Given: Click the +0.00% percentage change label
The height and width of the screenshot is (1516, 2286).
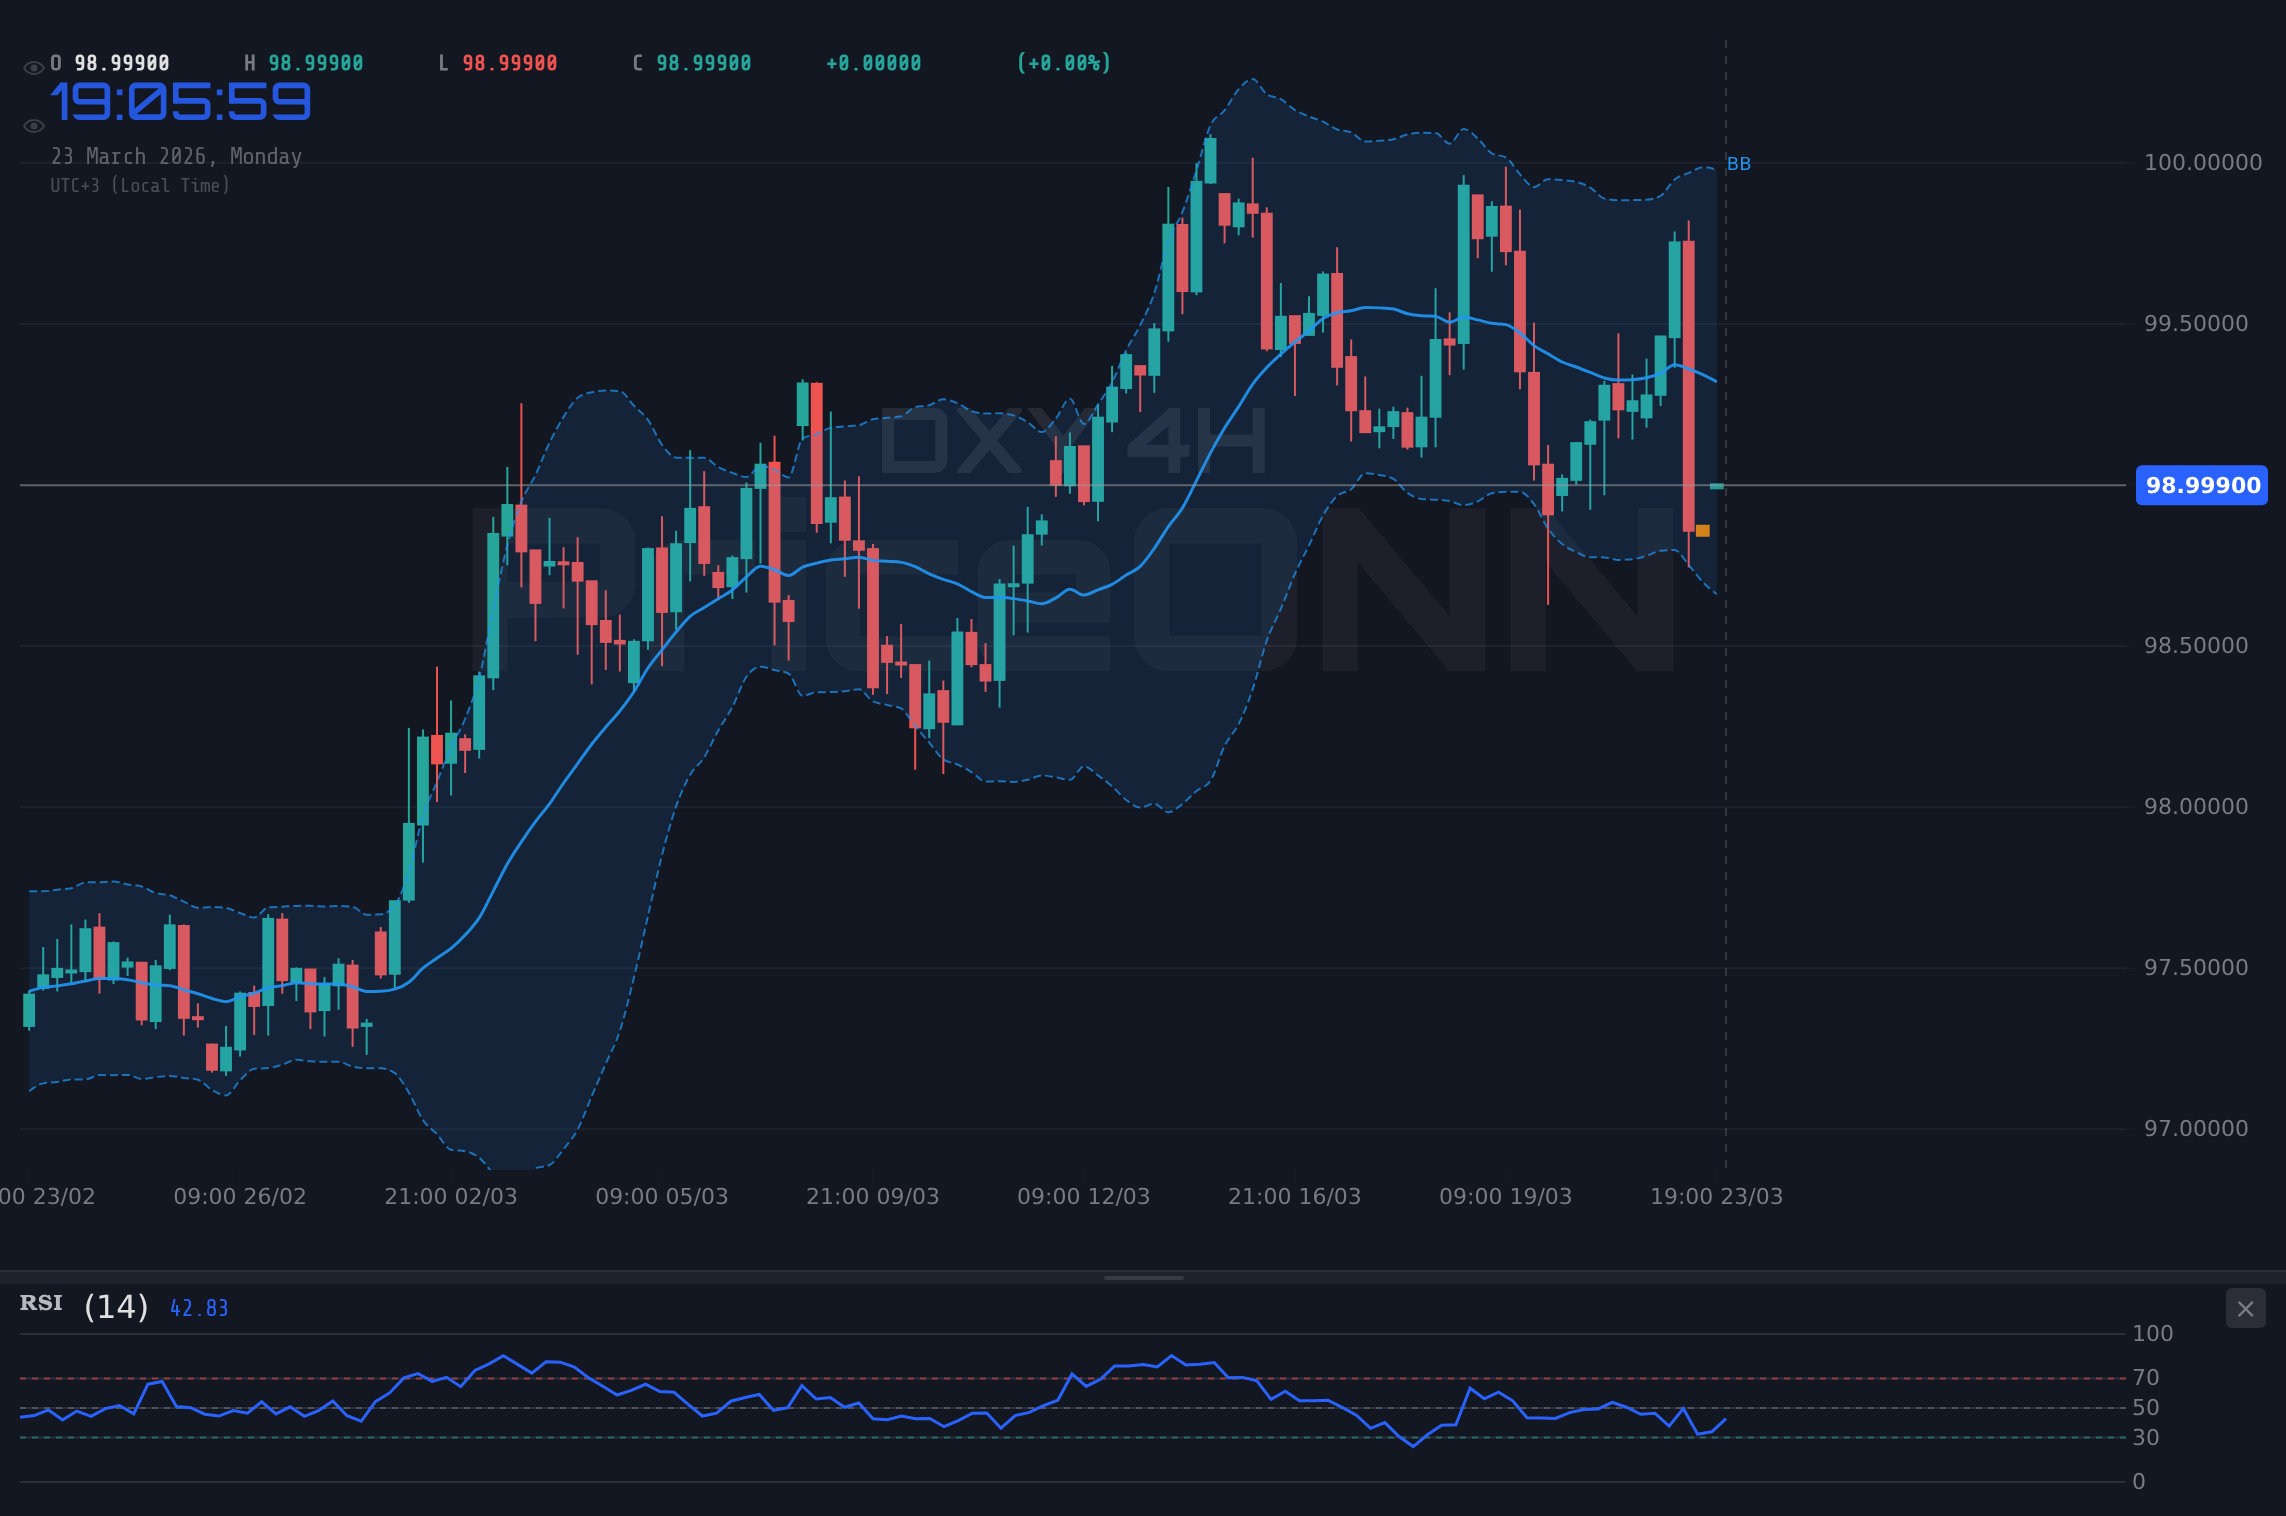Looking at the screenshot, I should pos(1063,63).
